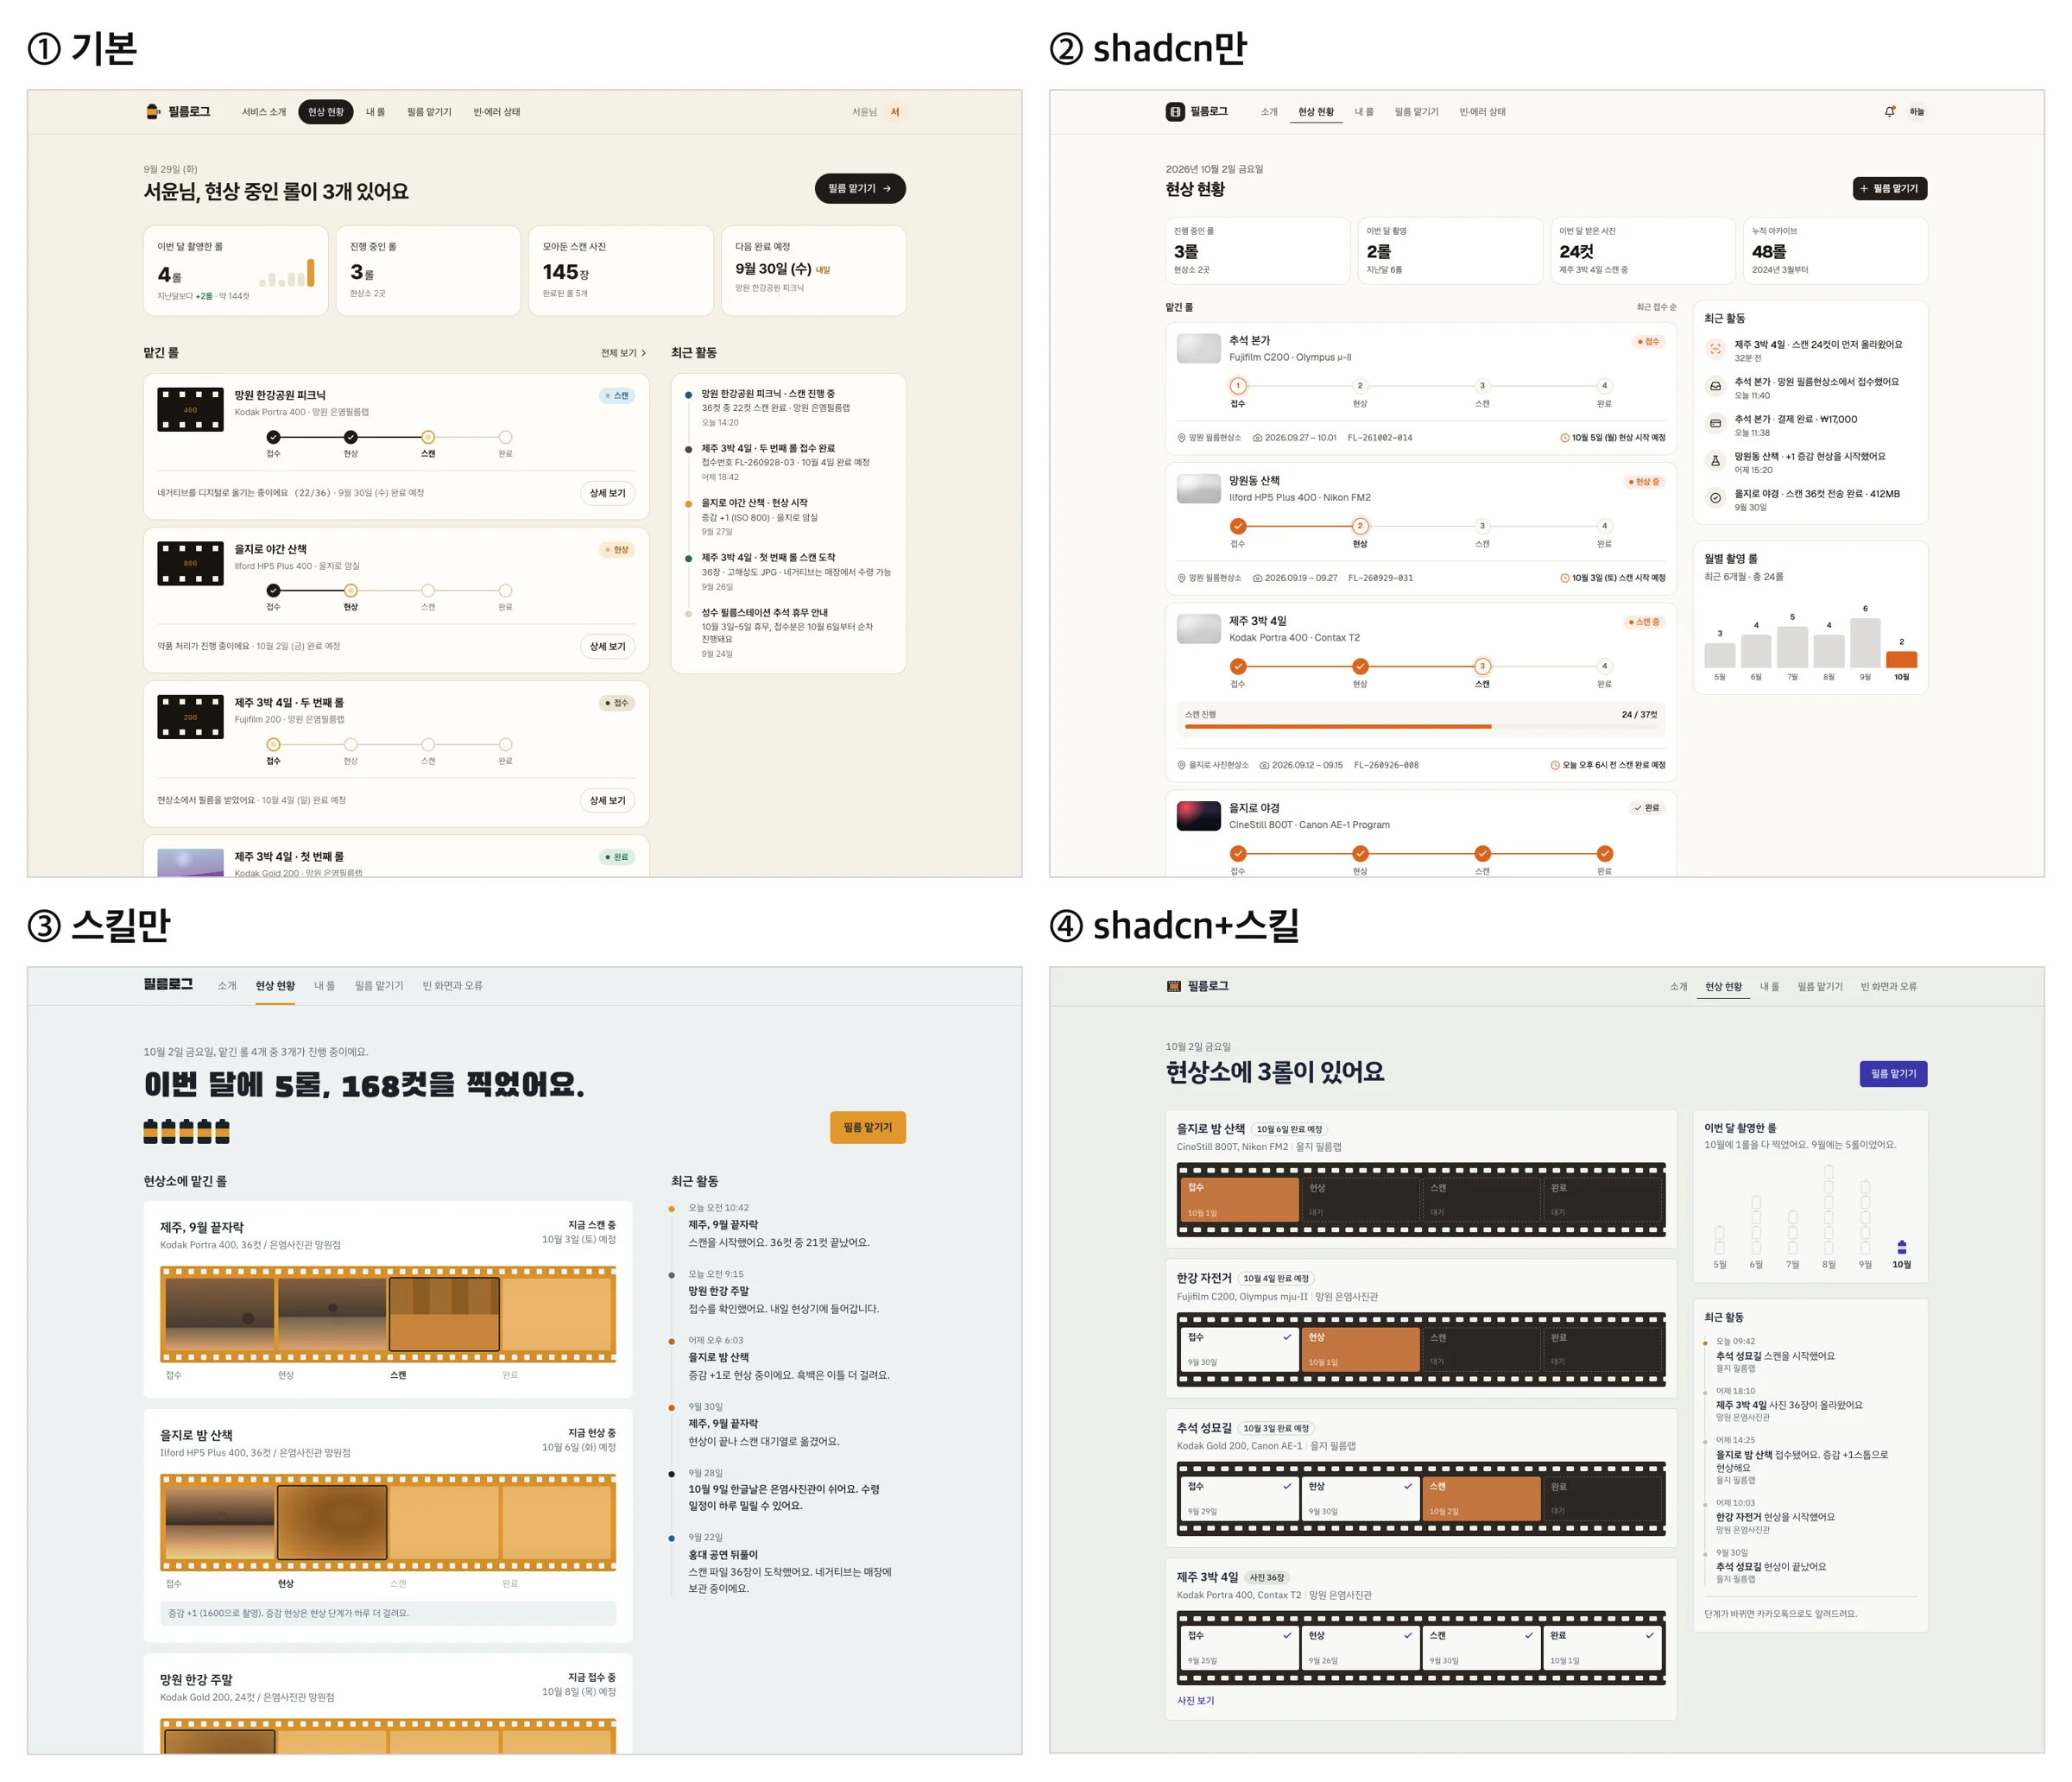Click 상세 보기 on 제주 3박 4일 · 두 번째 롤 card
The height and width of the screenshot is (1782, 2072).
607,801
